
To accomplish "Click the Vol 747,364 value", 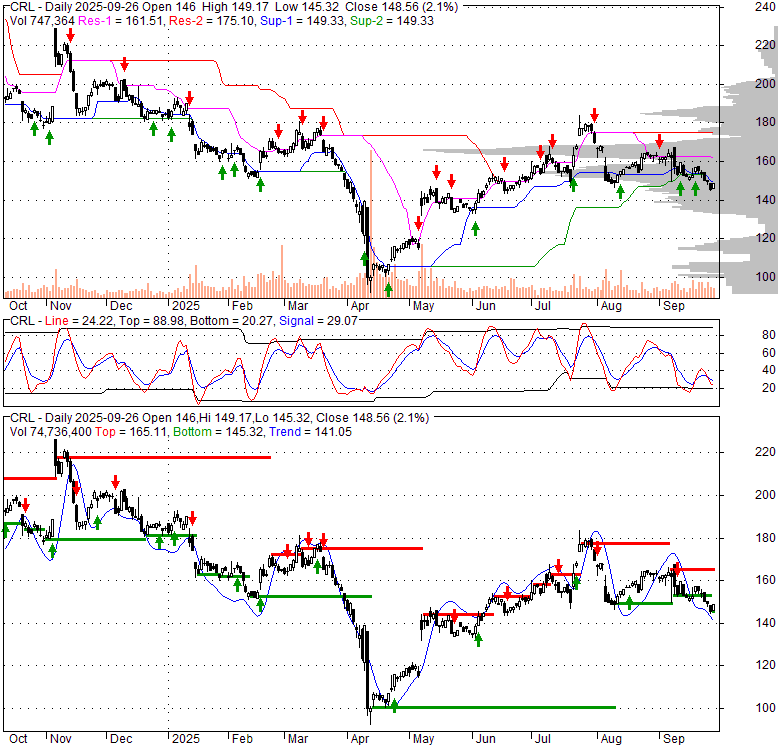I will click(42, 21).
